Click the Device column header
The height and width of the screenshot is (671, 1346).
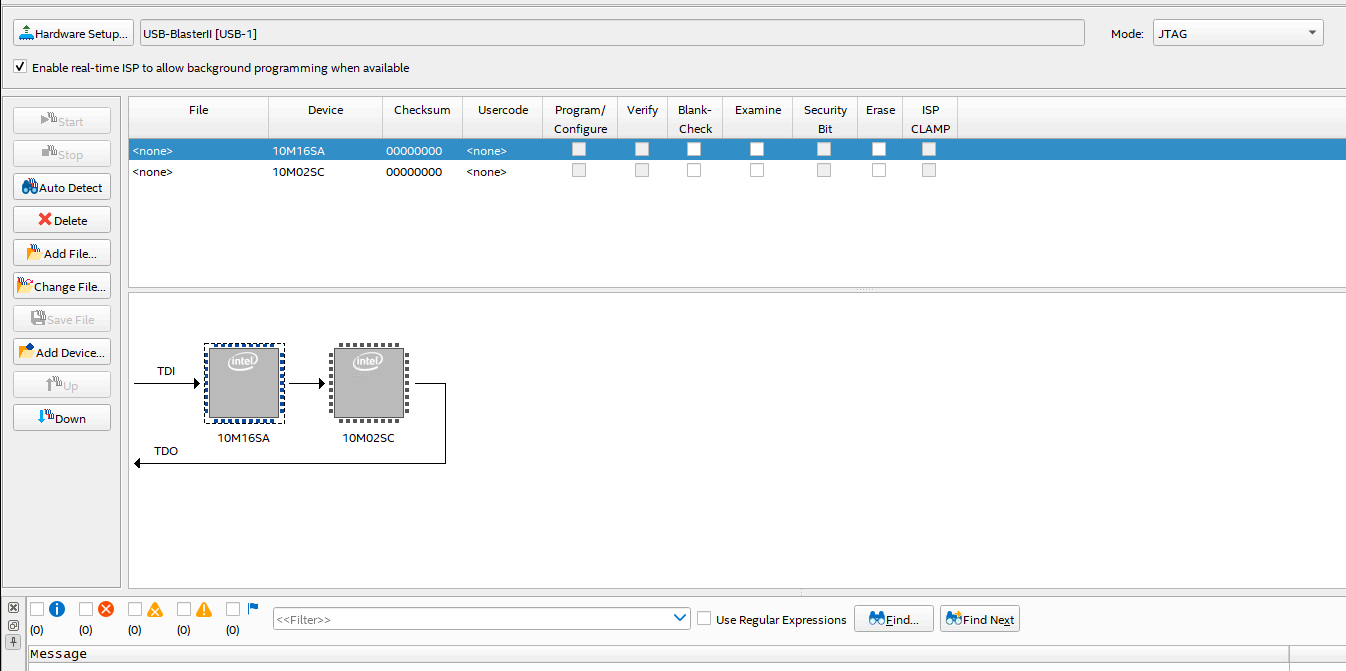click(x=326, y=118)
